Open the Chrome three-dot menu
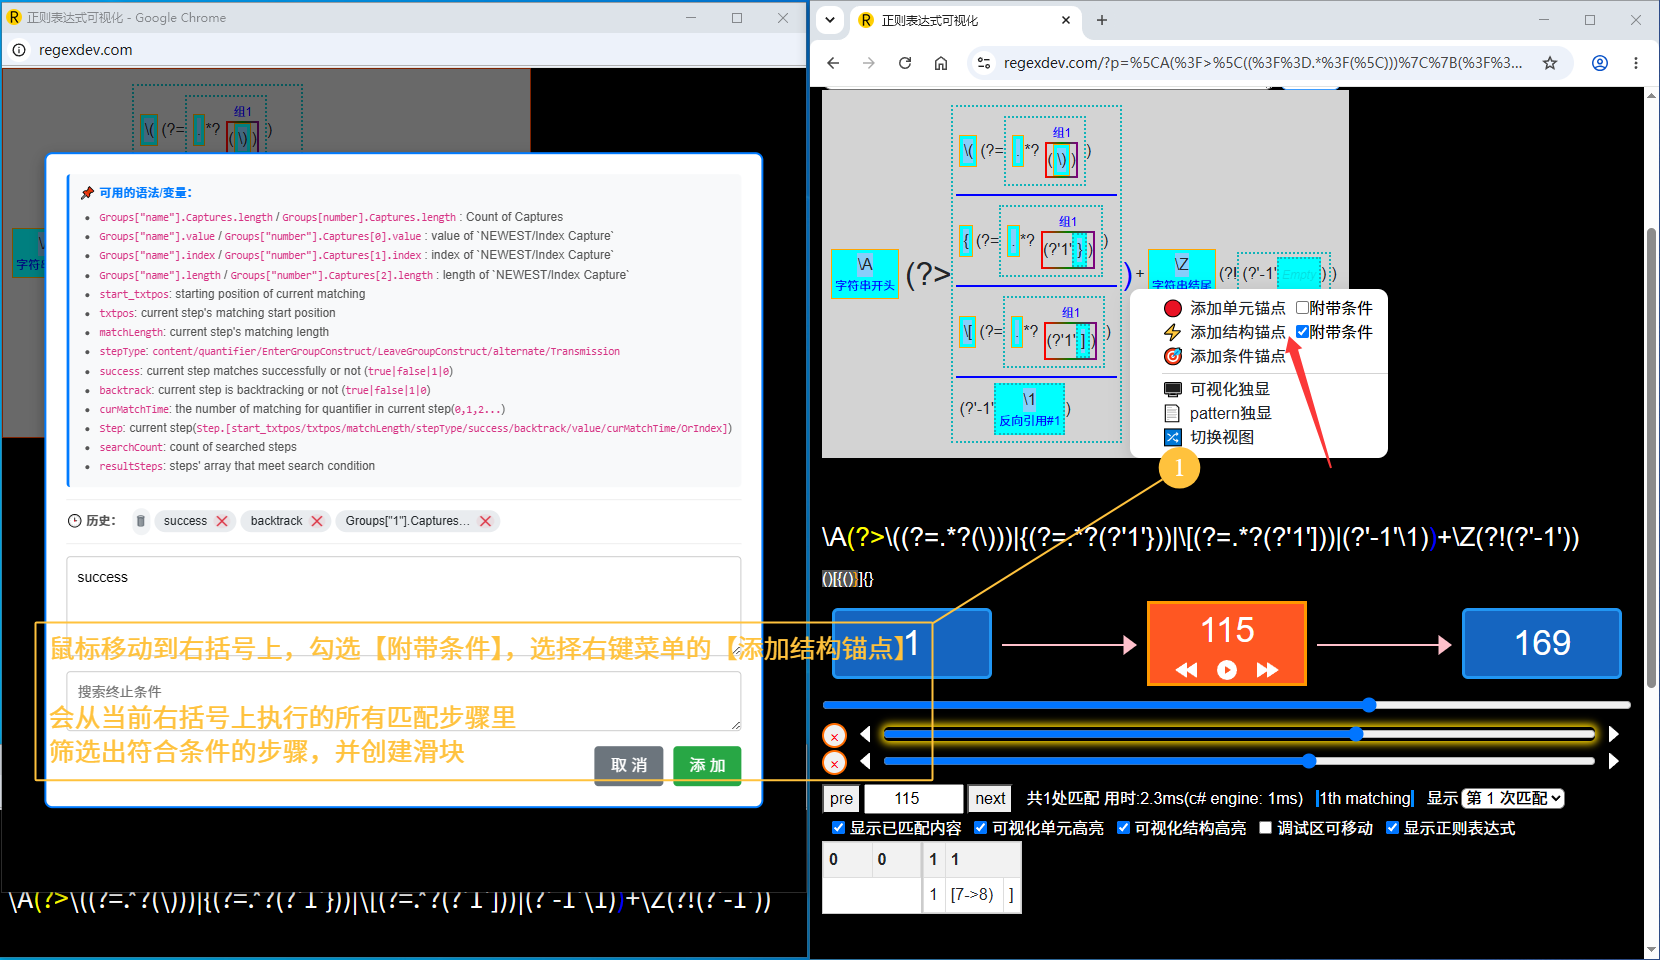Viewport: 1660px width, 960px height. [1636, 63]
